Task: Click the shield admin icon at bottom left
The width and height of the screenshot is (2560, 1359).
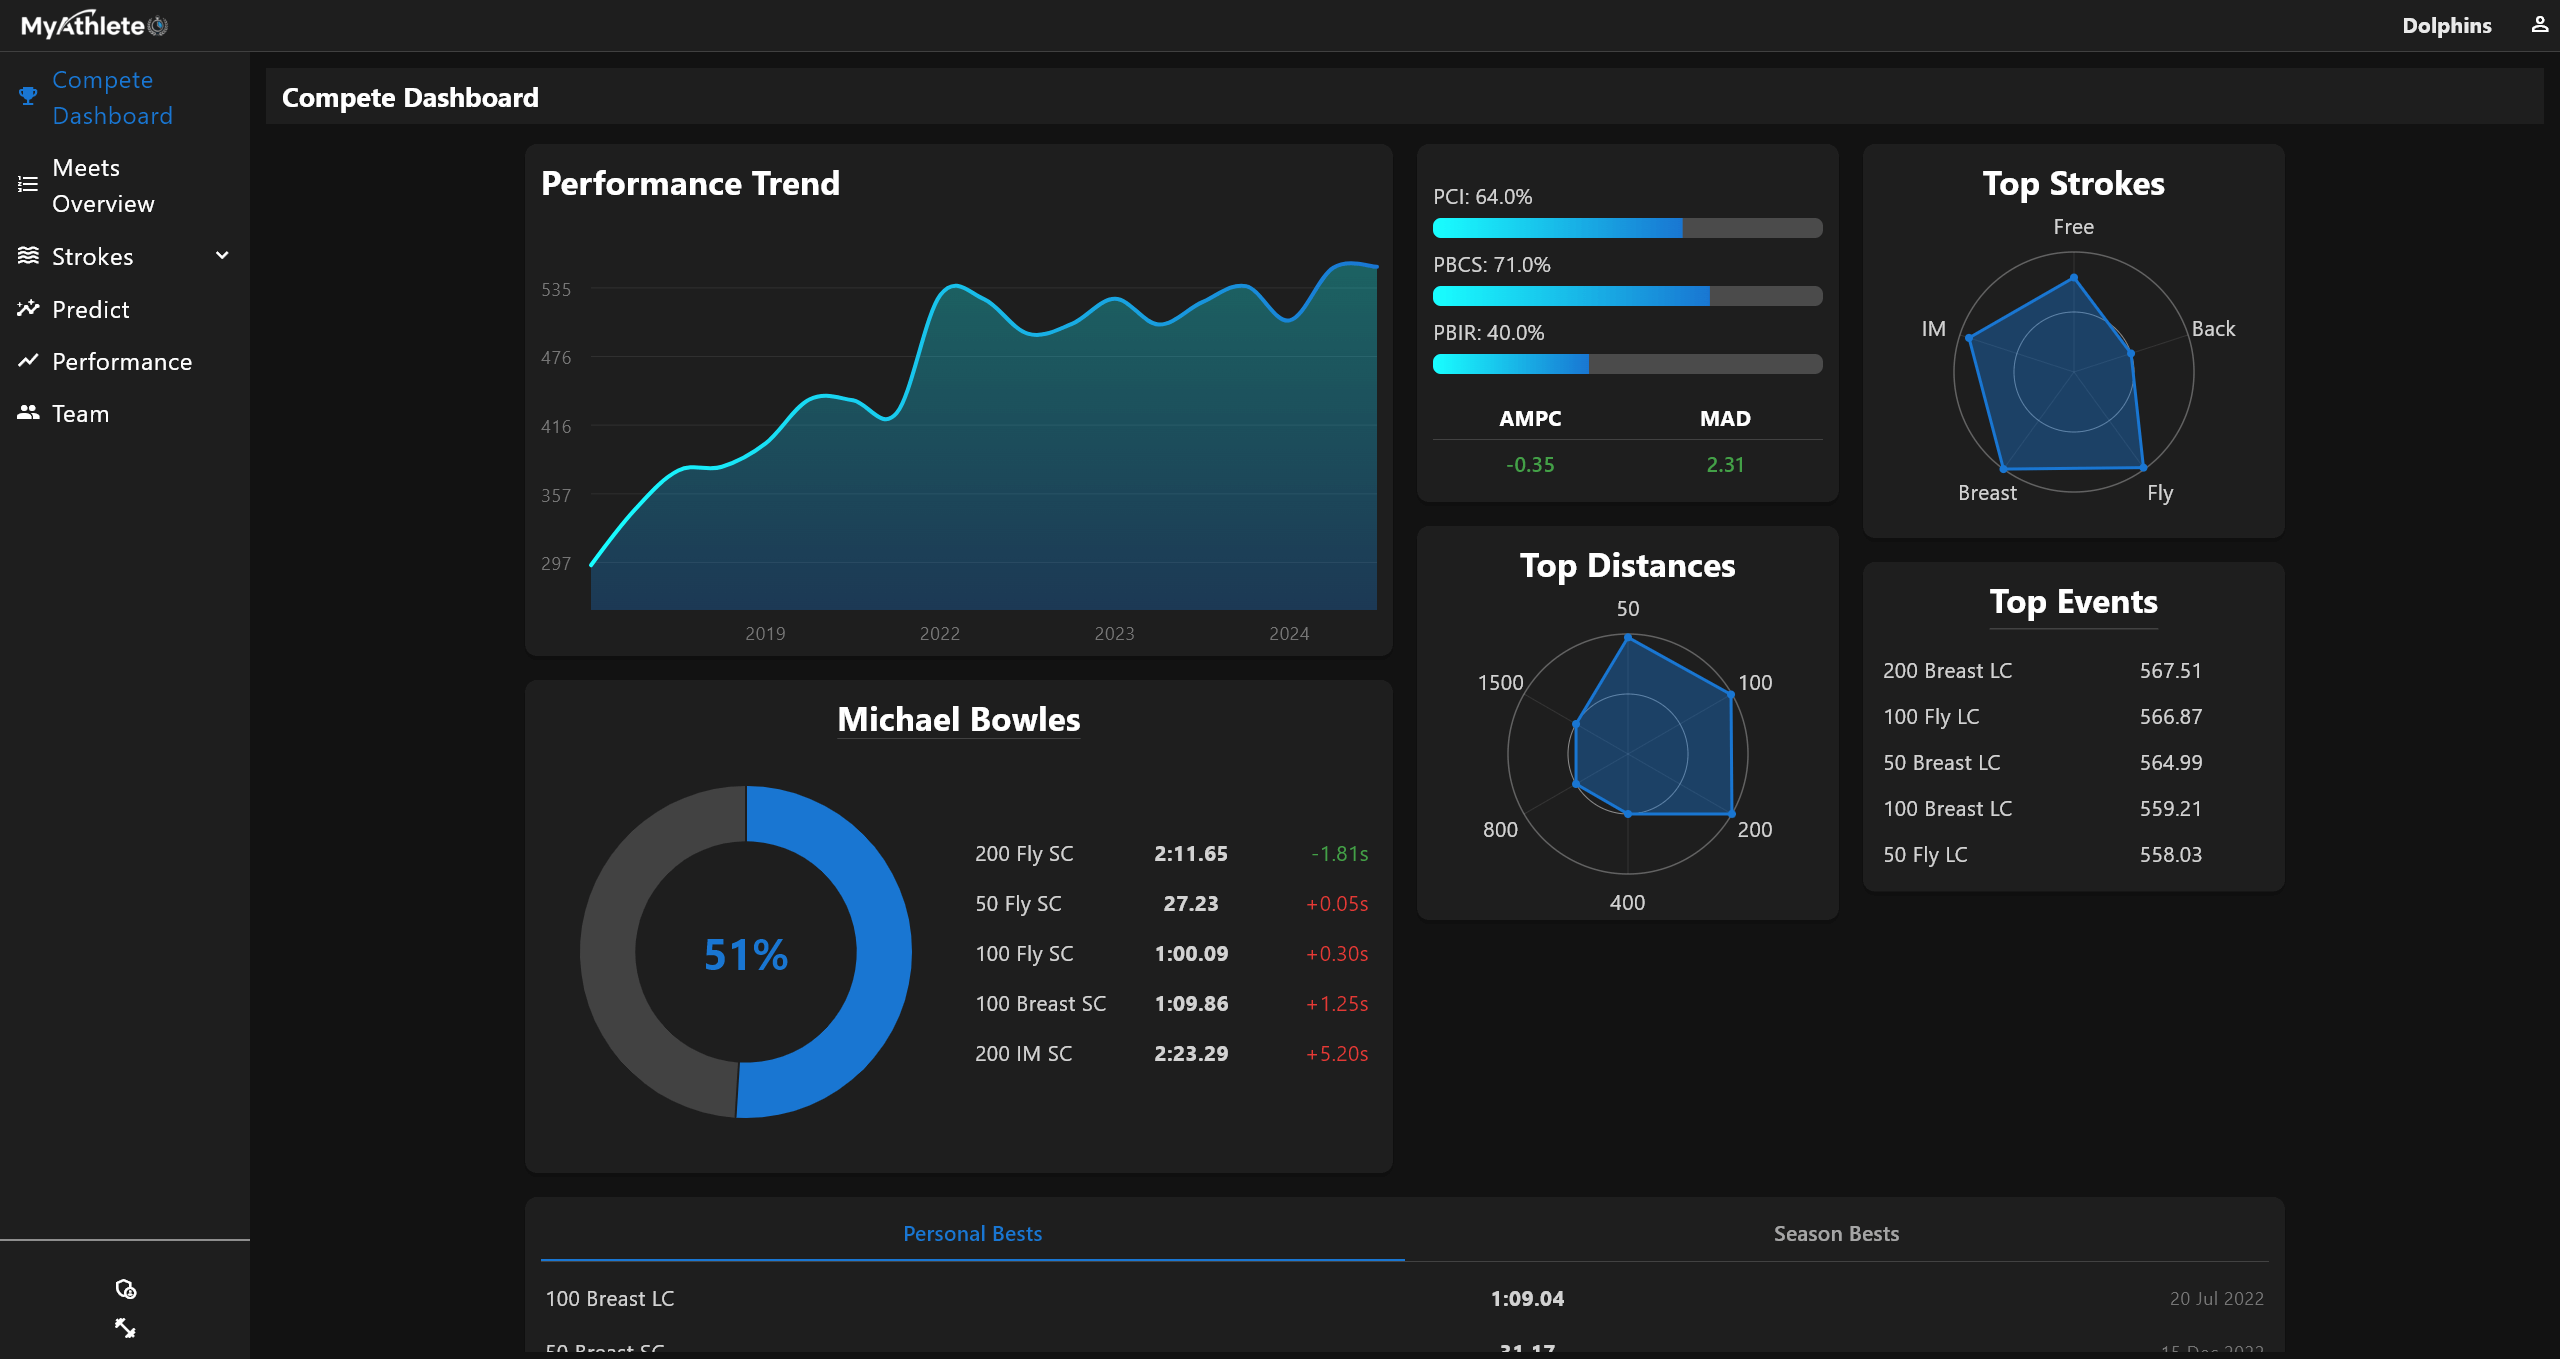Action: point(126,1290)
